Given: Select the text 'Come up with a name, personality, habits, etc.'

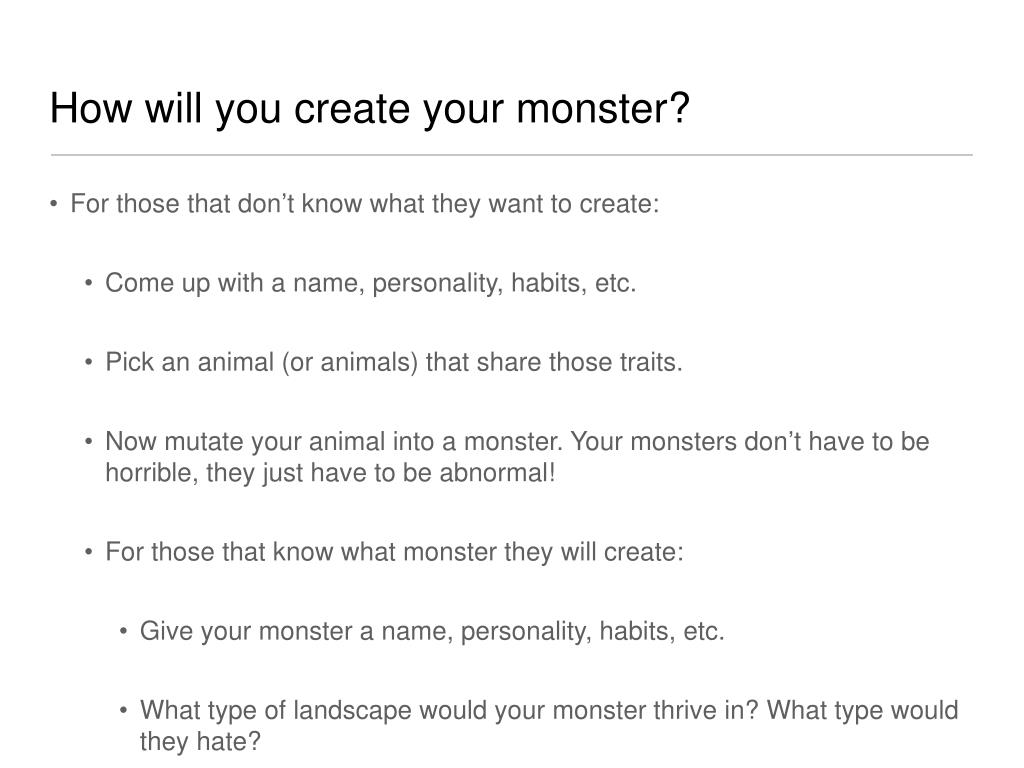Looking at the screenshot, I should pos(370,283).
